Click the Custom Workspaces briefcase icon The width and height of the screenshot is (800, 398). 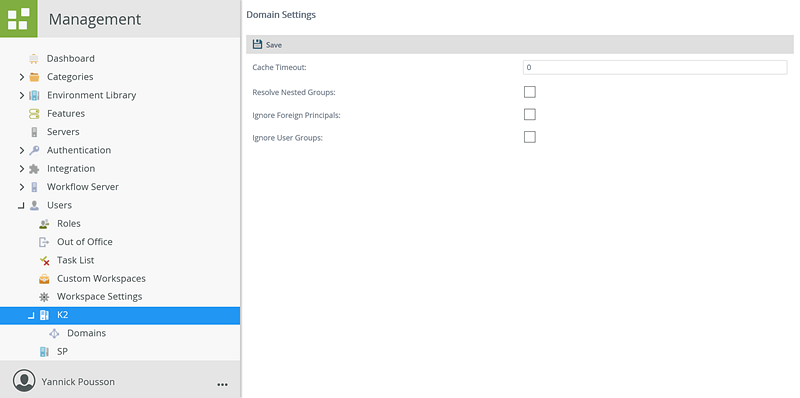44,279
